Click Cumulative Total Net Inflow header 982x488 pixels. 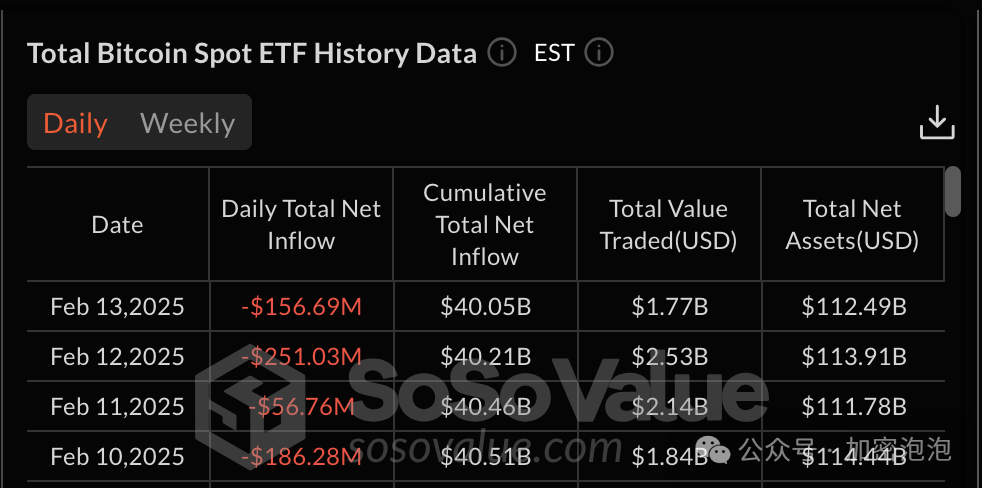point(485,224)
